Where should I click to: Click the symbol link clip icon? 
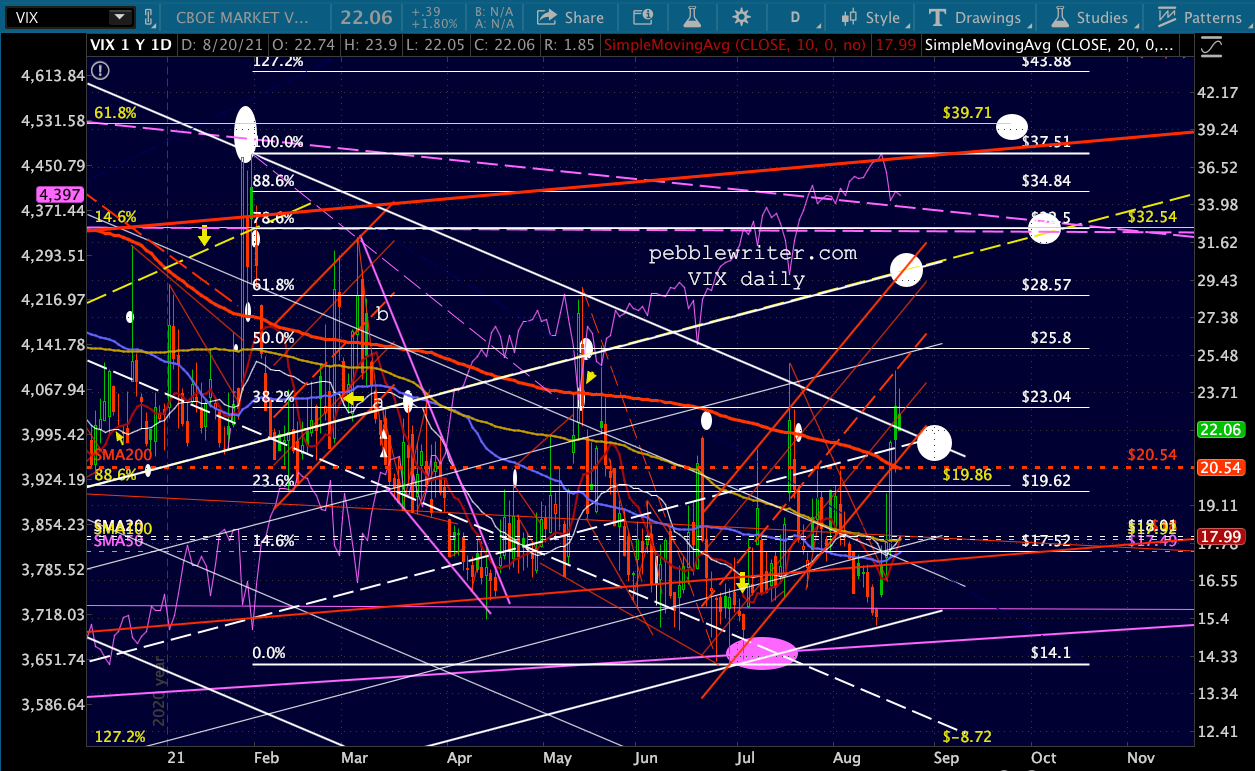point(148,17)
